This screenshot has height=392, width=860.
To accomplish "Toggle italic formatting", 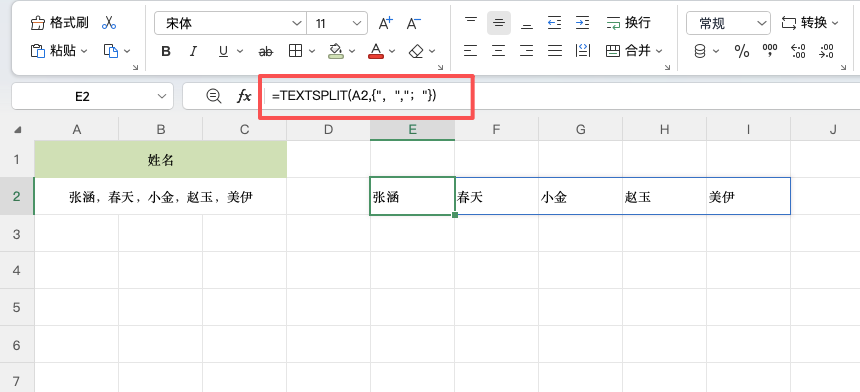I will click(193, 52).
